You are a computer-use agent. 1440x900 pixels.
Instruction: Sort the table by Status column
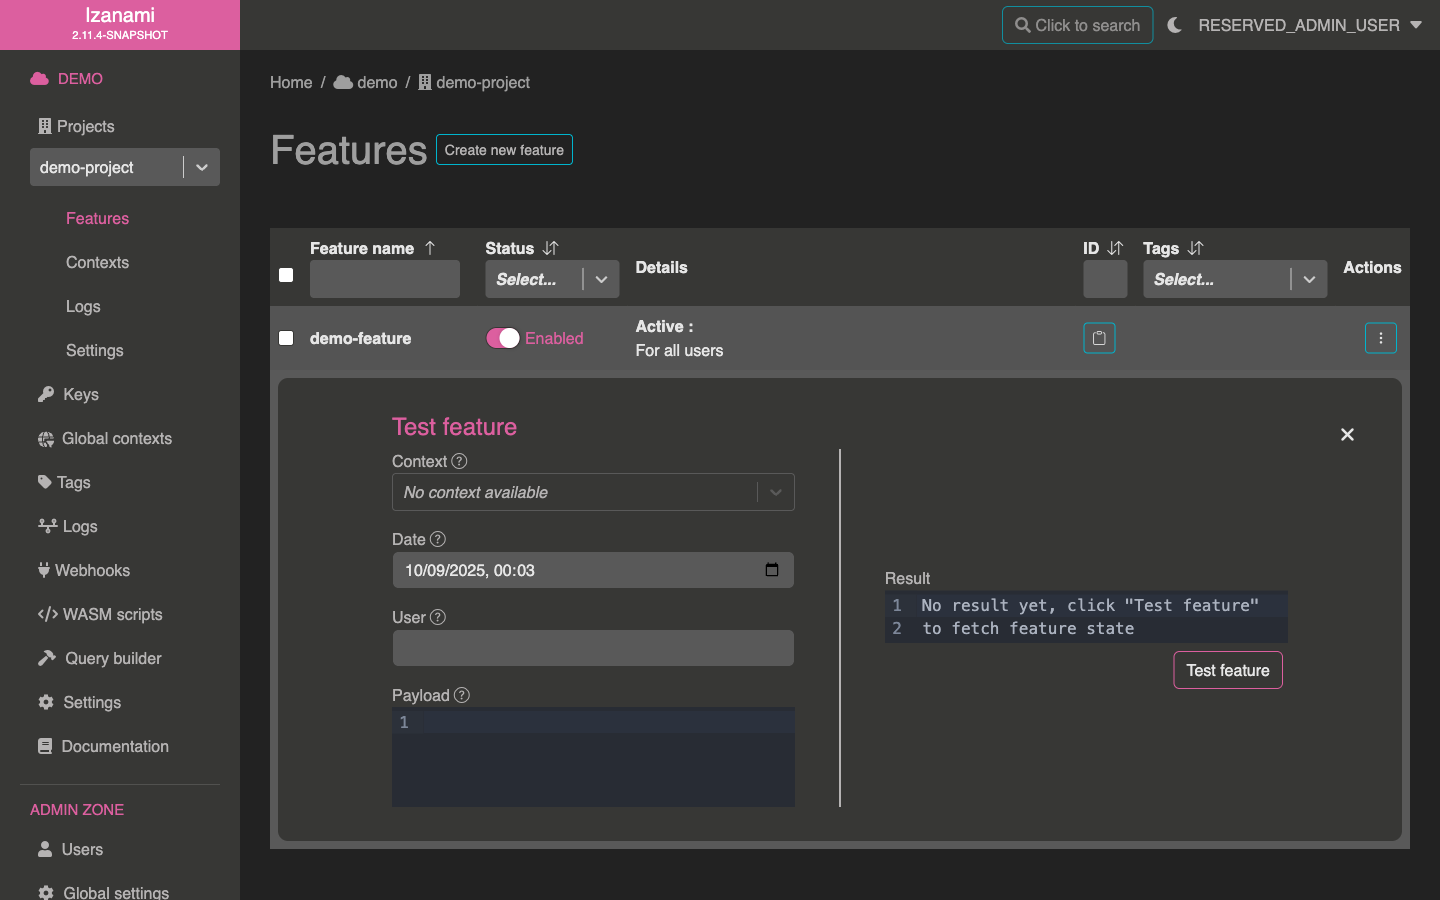point(550,248)
